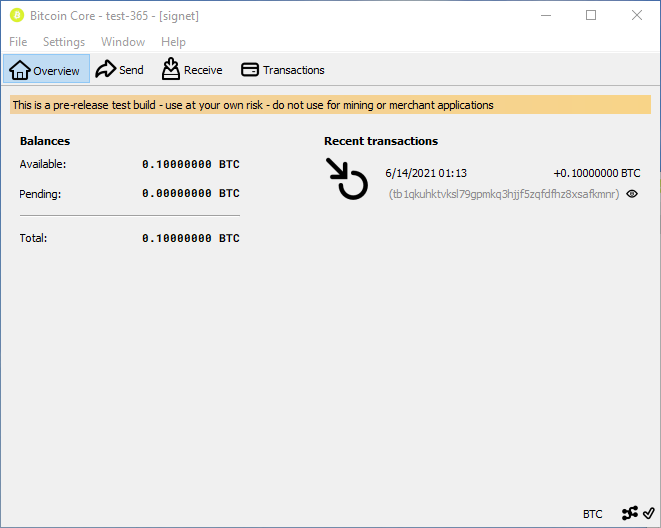Image resolution: width=661 pixels, height=528 pixels.
Task: Switch to the Receive tab
Action: click(192, 70)
